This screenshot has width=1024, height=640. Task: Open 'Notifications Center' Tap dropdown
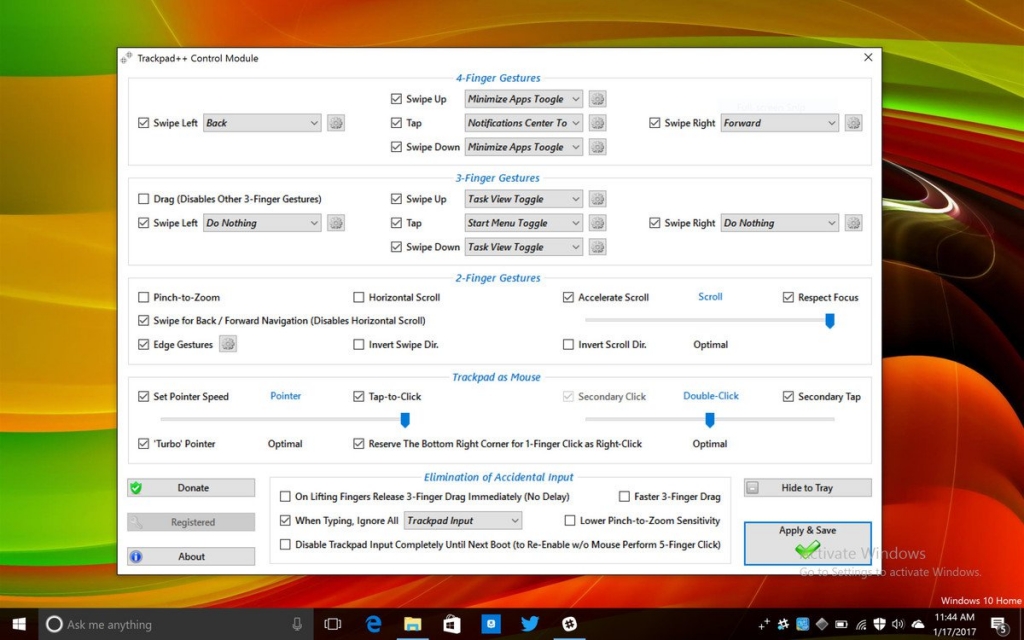pos(523,123)
